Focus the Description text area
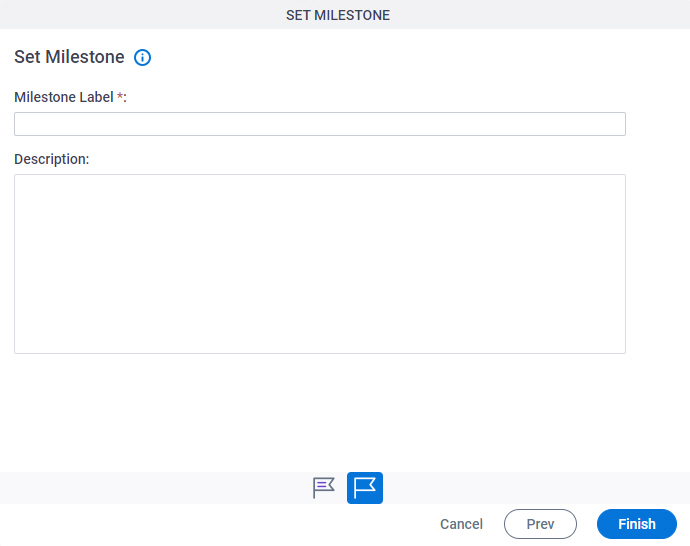Image resolution: width=690 pixels, height=546 pixels. (320, 264)
